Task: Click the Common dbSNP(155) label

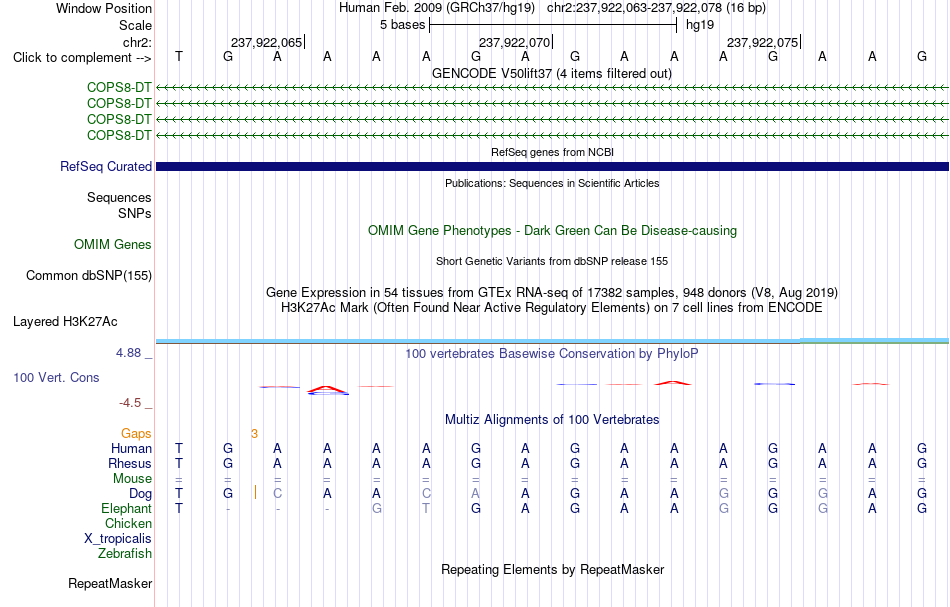Action: 89,276
